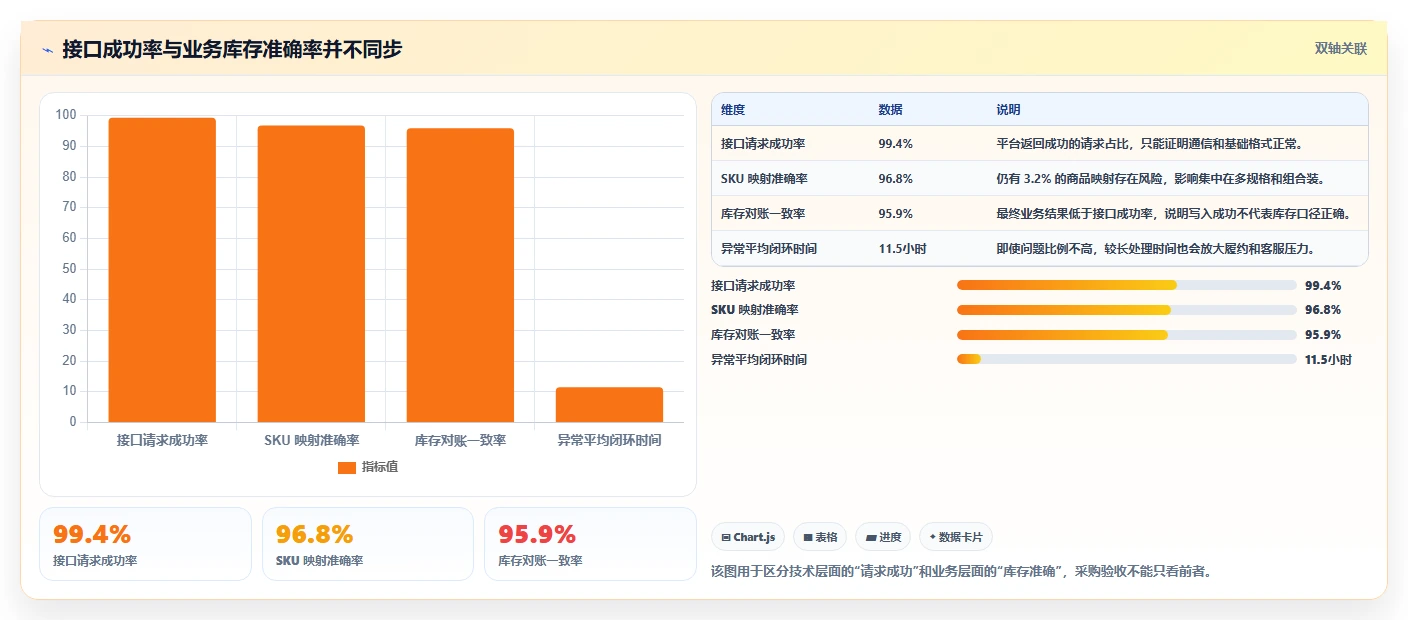1408x620 pixels.
Task: Select the 表格 chip
Action: pyautogui.click(x=820, y=537)
